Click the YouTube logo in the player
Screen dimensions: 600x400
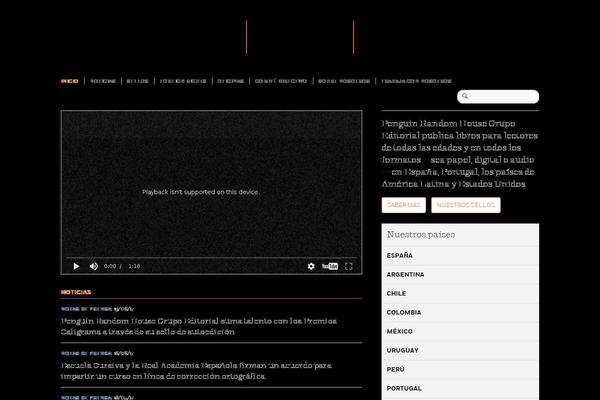point(330,266)
